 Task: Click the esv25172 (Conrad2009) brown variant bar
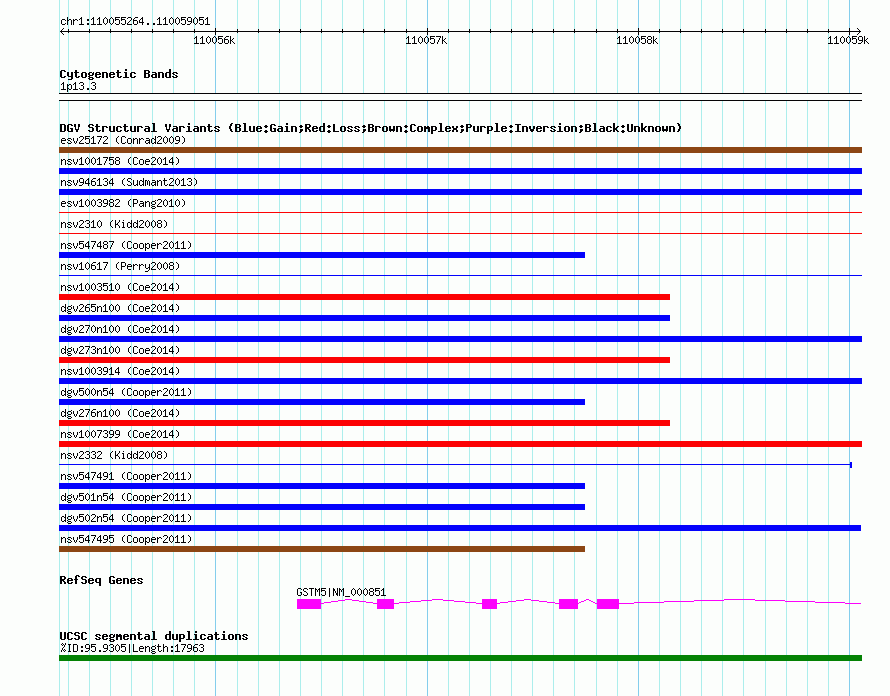coord(460,150)
